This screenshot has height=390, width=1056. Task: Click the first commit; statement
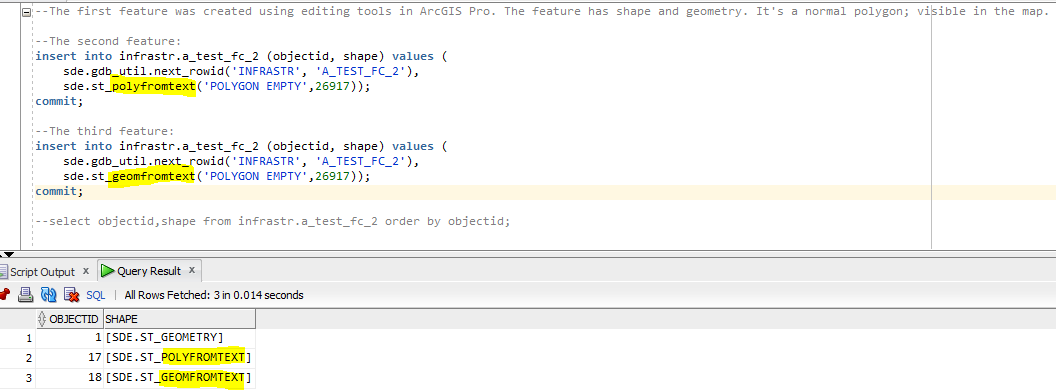pos(59,102)
